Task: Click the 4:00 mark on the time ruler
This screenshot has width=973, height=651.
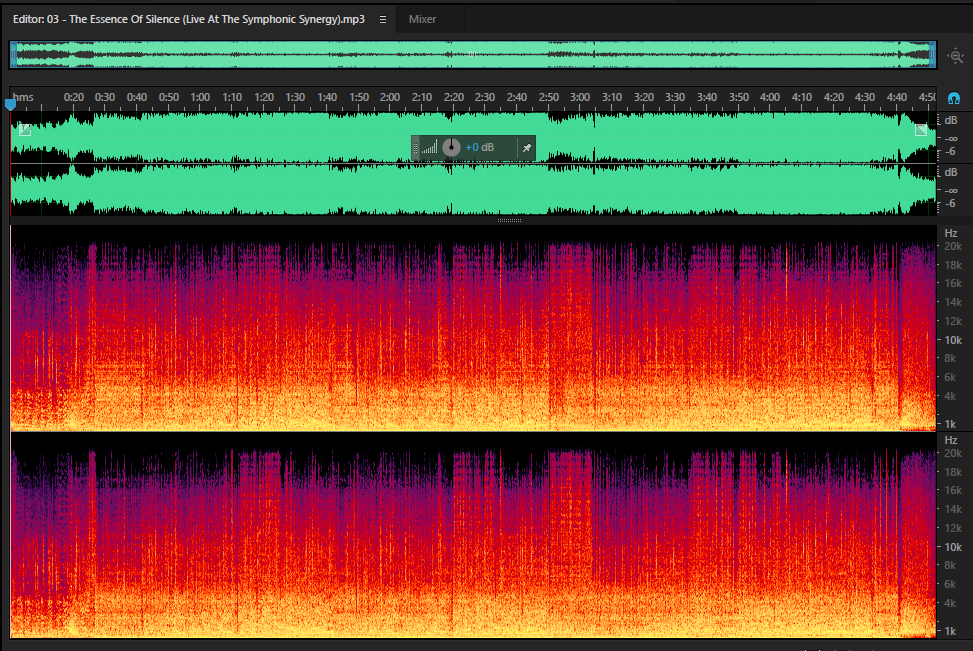Action: (x=769, y=97)
